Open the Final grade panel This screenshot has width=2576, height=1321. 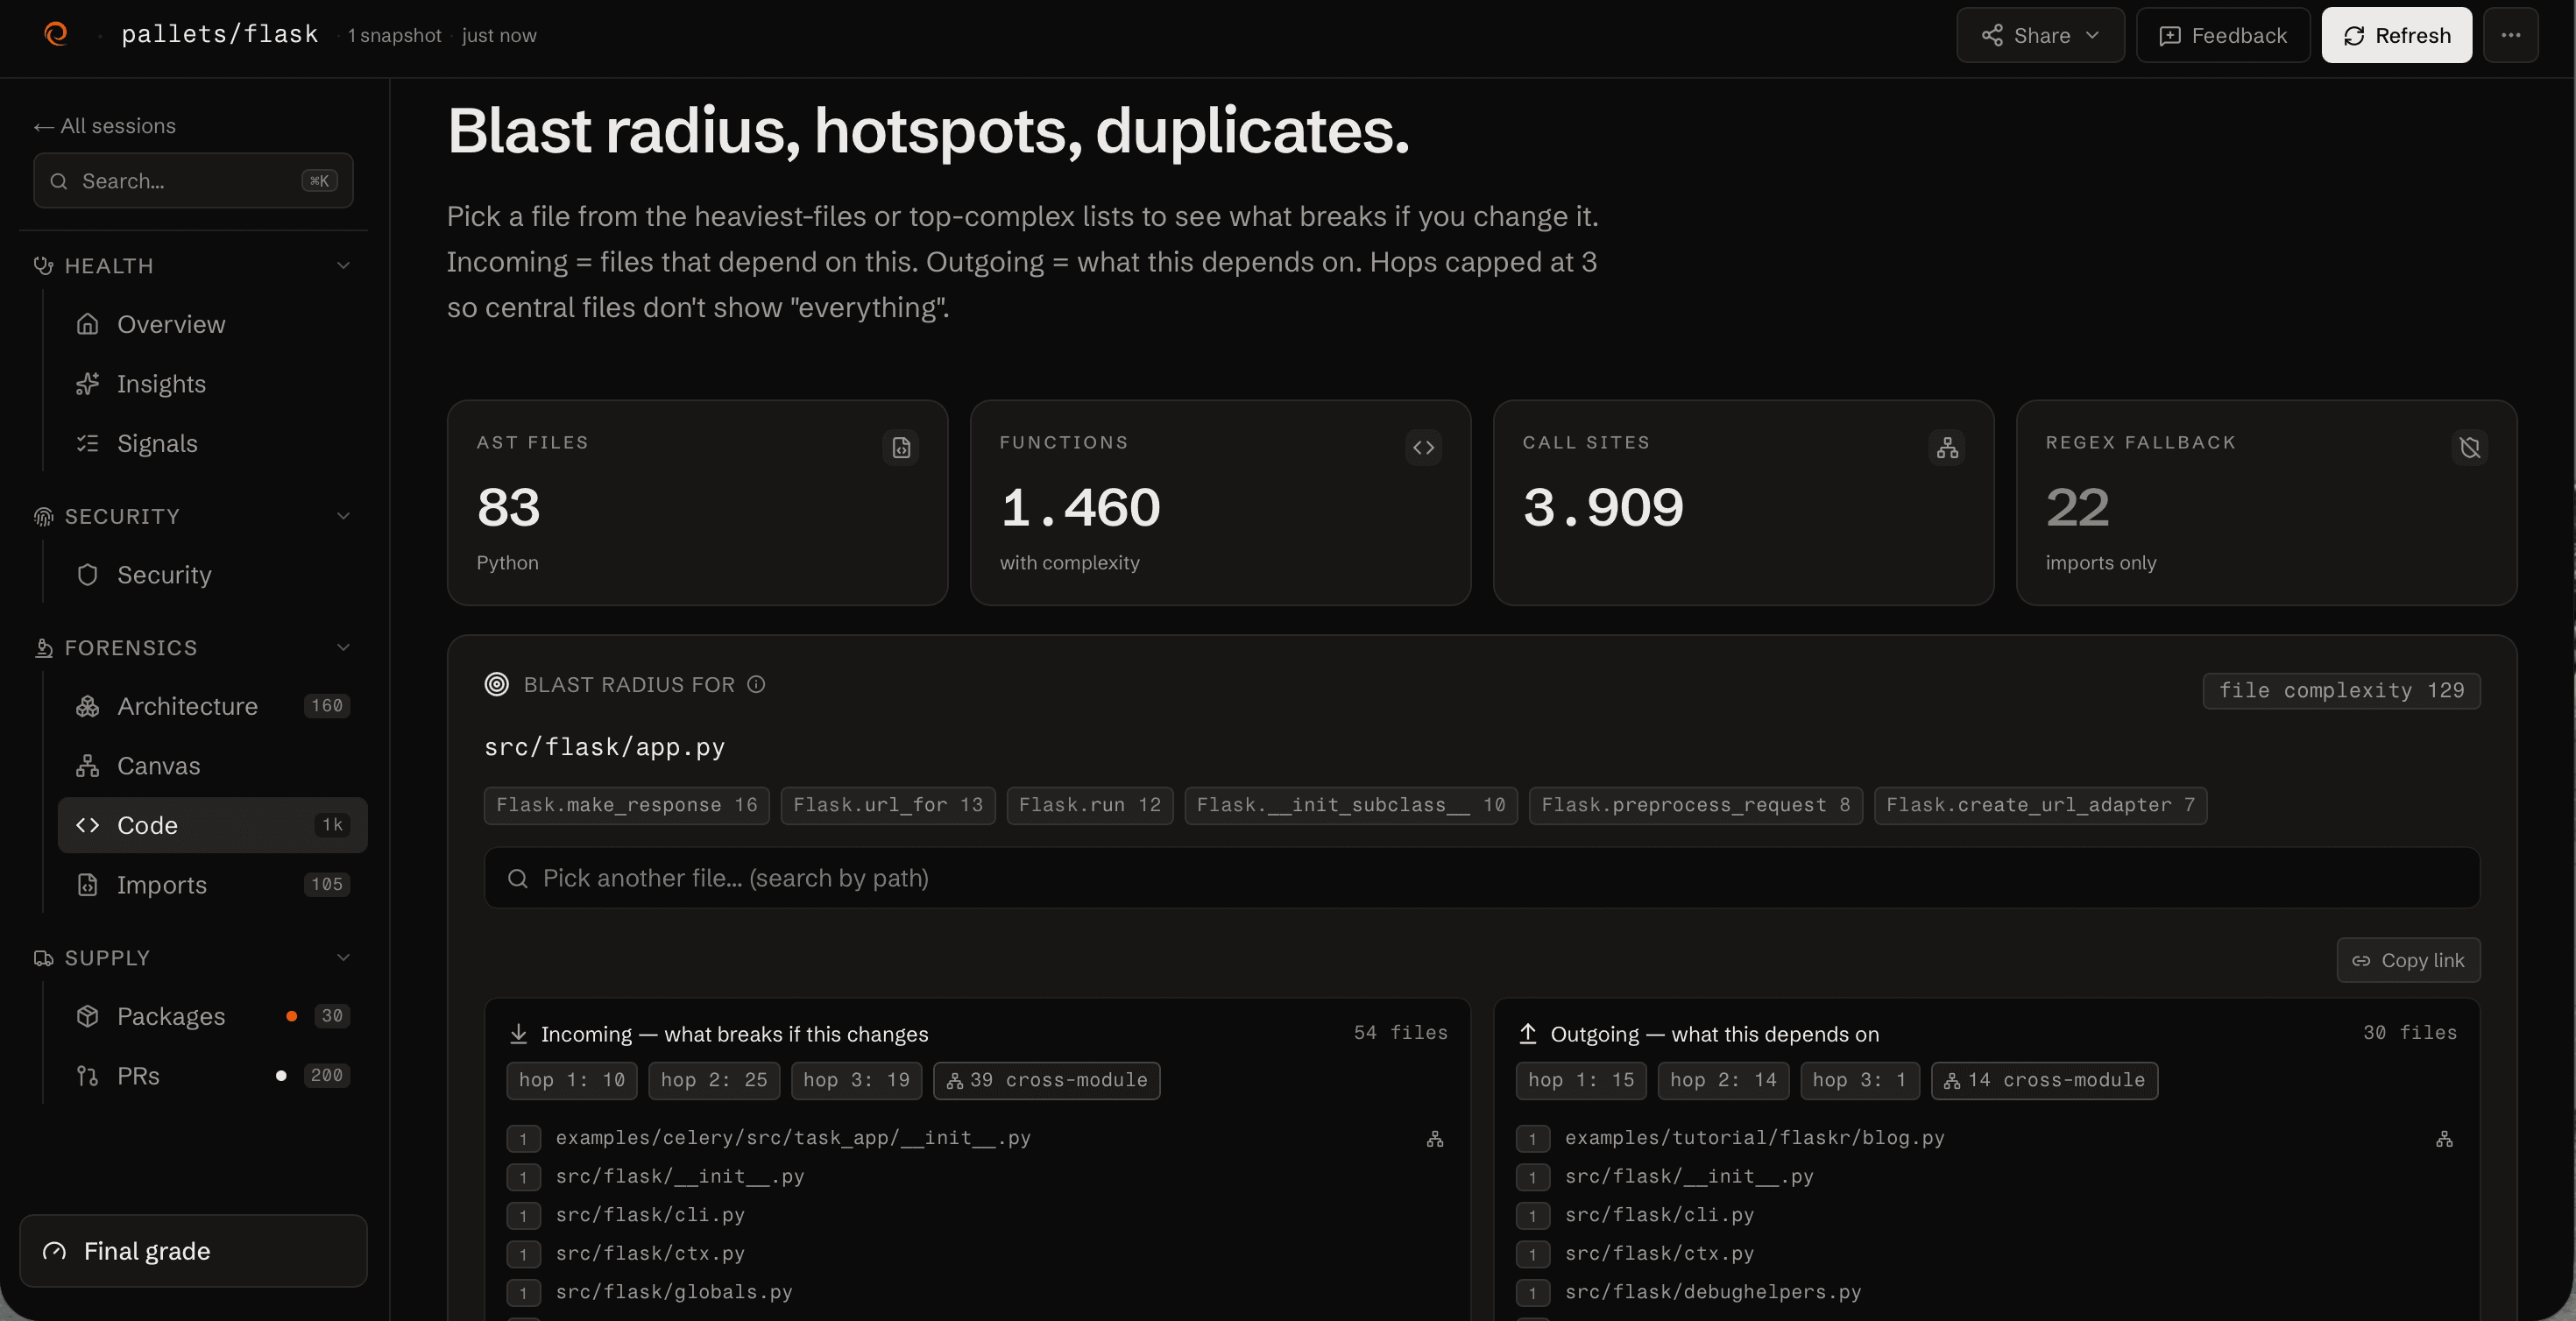pyautogui.click(x=193, y=1251)
